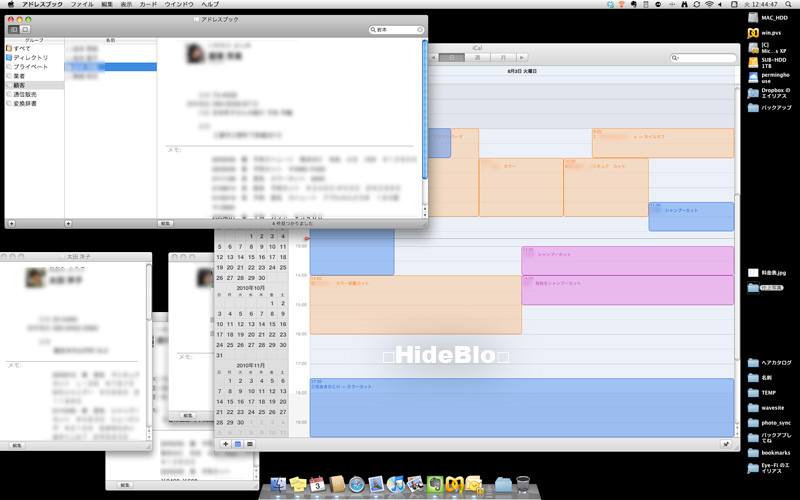
Task: Open Stickies from the Dock
Action: click(x=298, y=483)
